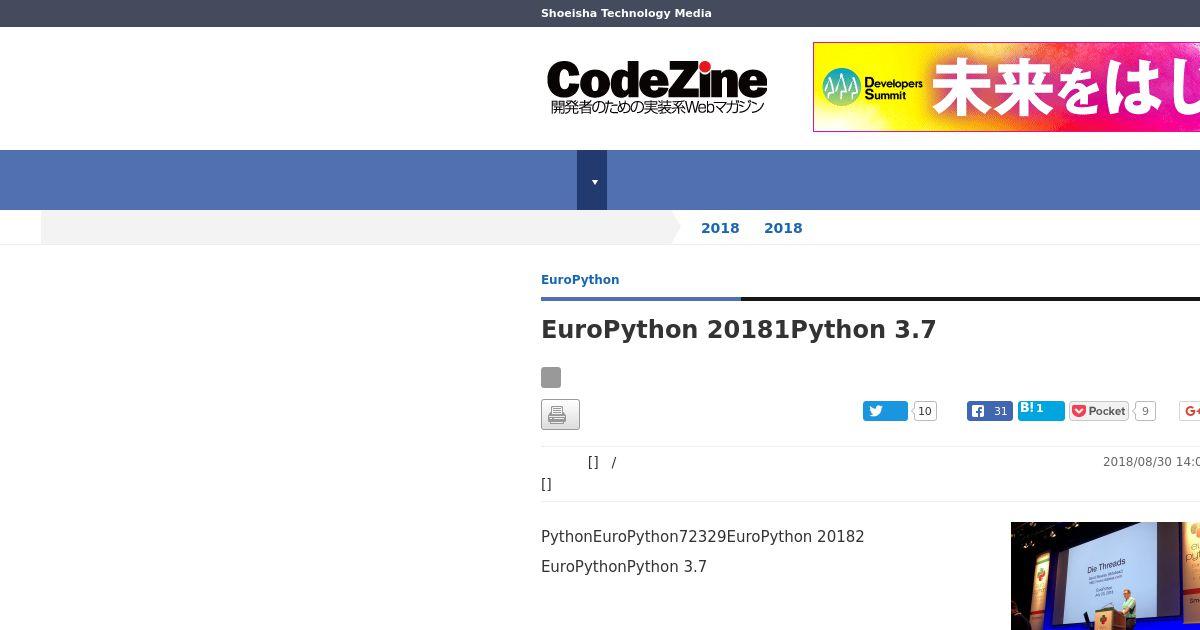Image resolution: width=1200 pixels, height=630 pixels.
Task: Save the article to Pocket
Action: tap(1099, 411)
